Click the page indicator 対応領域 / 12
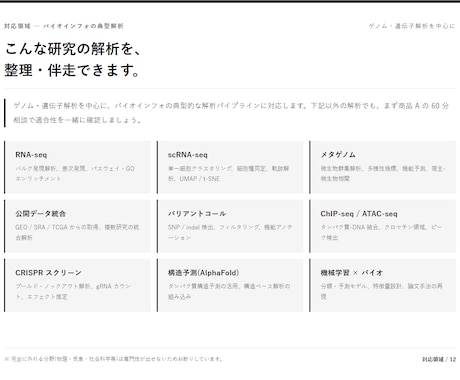The width and height of the screenshot is (460, 380). [x=439, y=359]
